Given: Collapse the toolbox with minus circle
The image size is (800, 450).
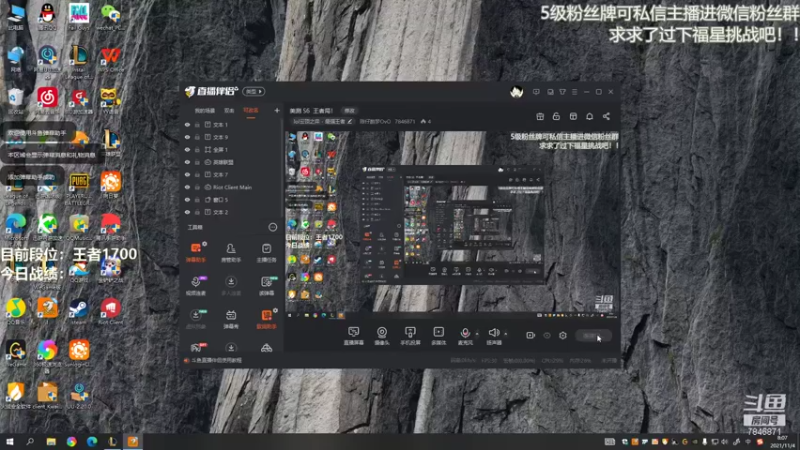Looking at the screenshot, I should click(x=273, y=227).
